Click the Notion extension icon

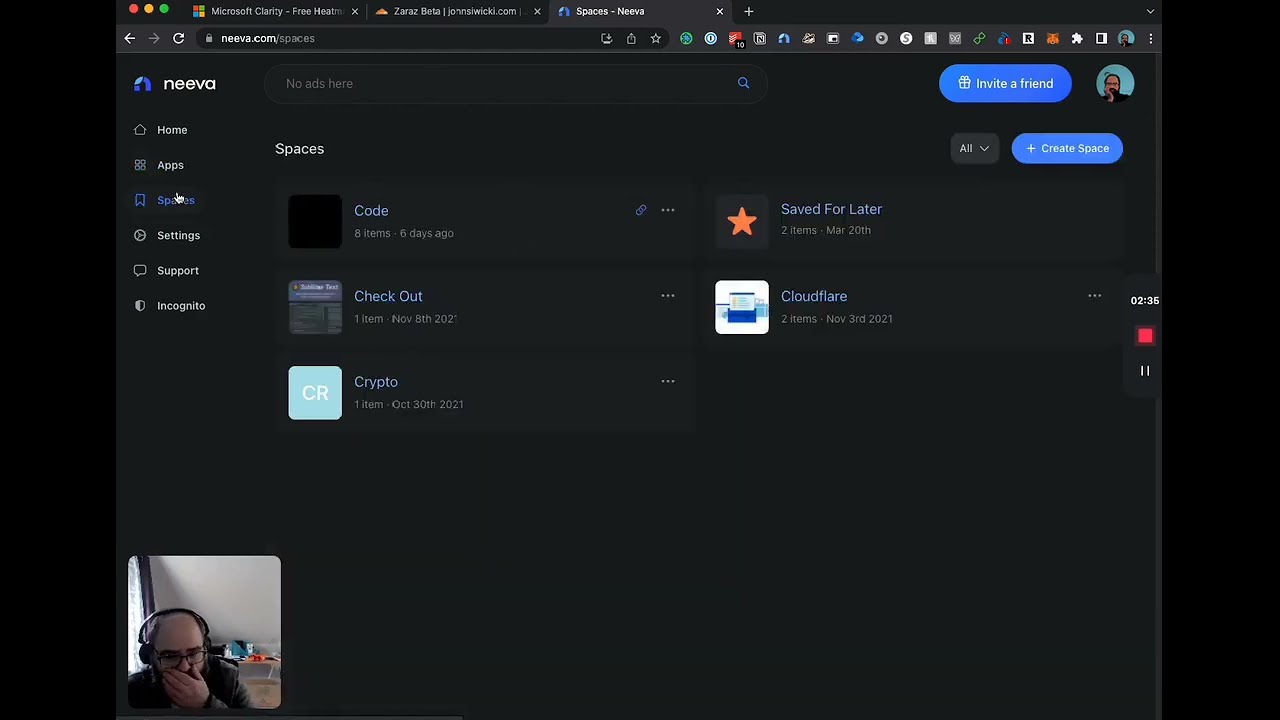pos(760,38)
